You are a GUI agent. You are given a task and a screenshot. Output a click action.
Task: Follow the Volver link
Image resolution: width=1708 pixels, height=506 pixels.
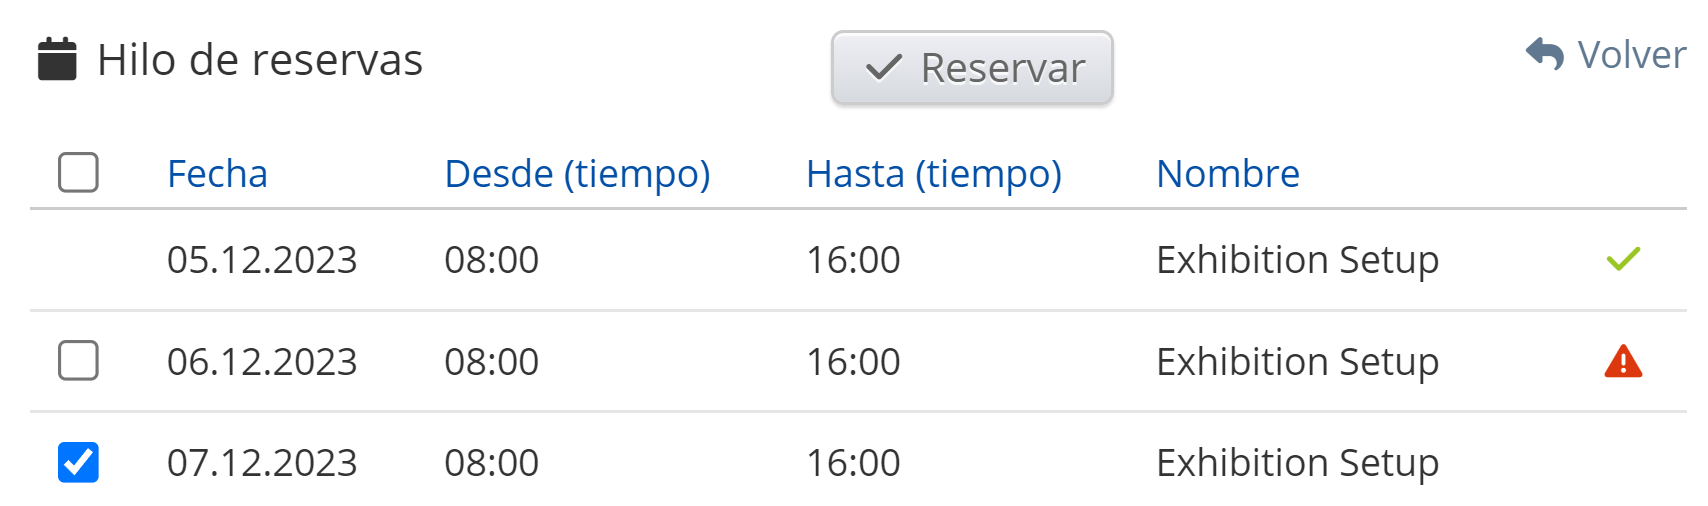[1630, 55]
